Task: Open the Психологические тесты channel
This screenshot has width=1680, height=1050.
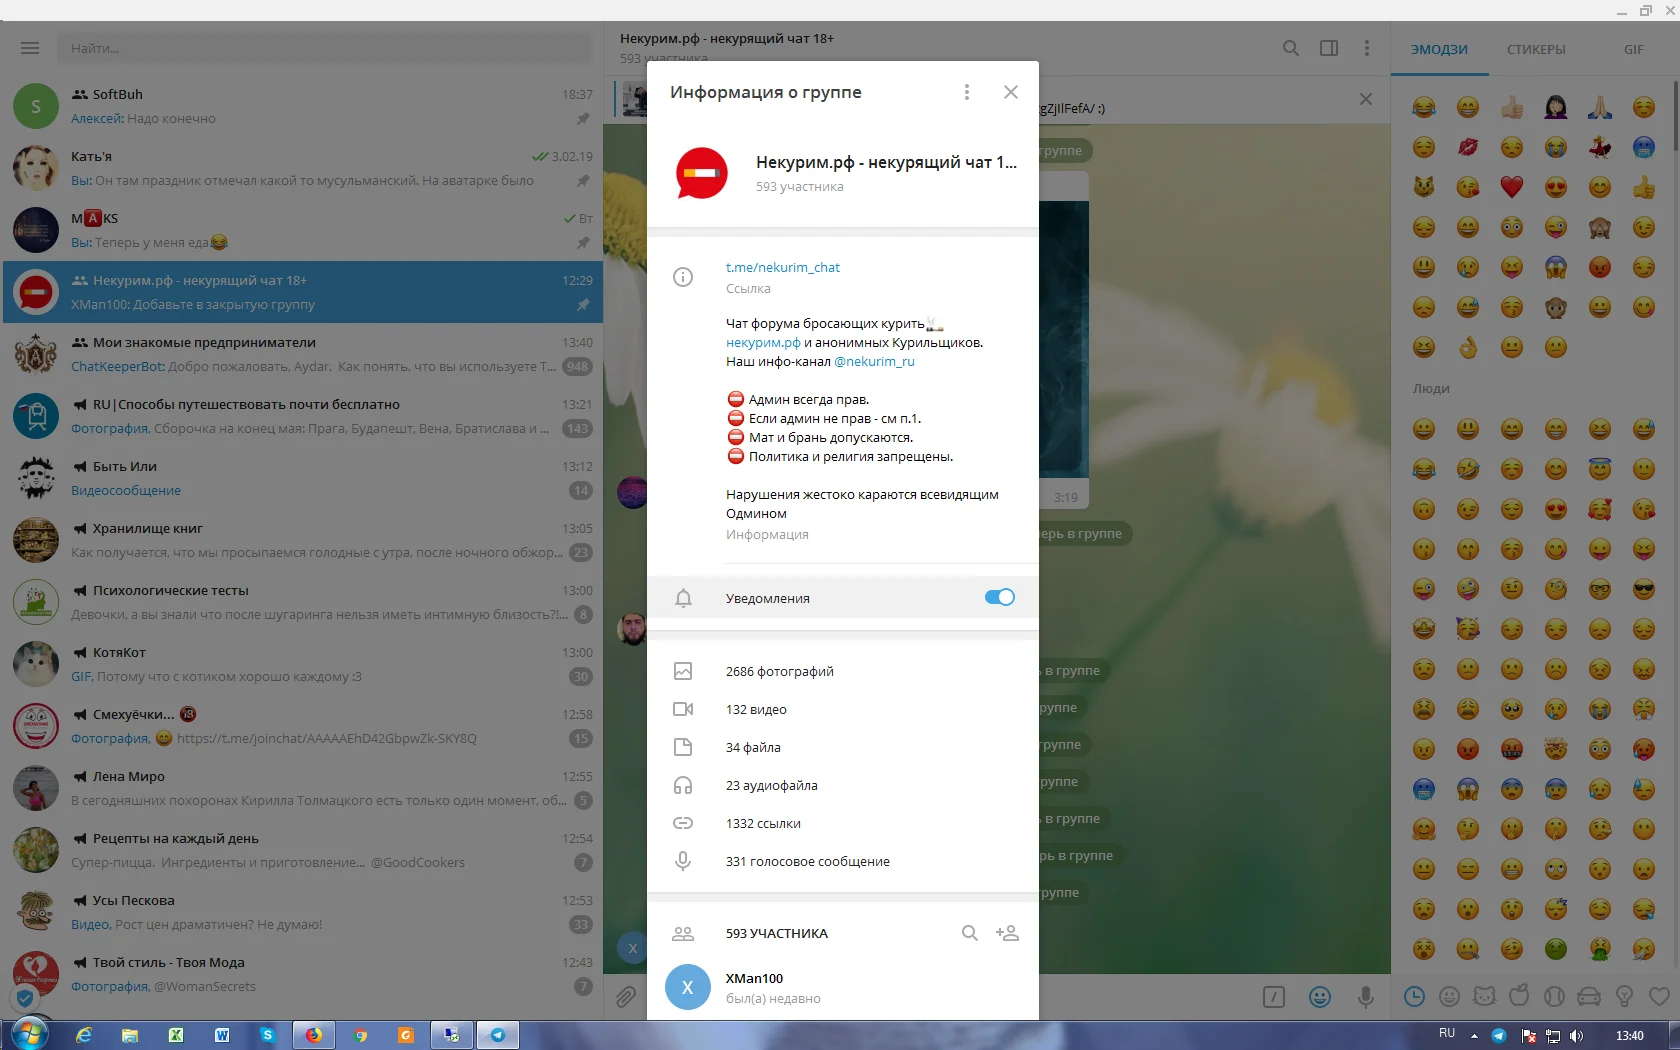Action: point(302,602)
